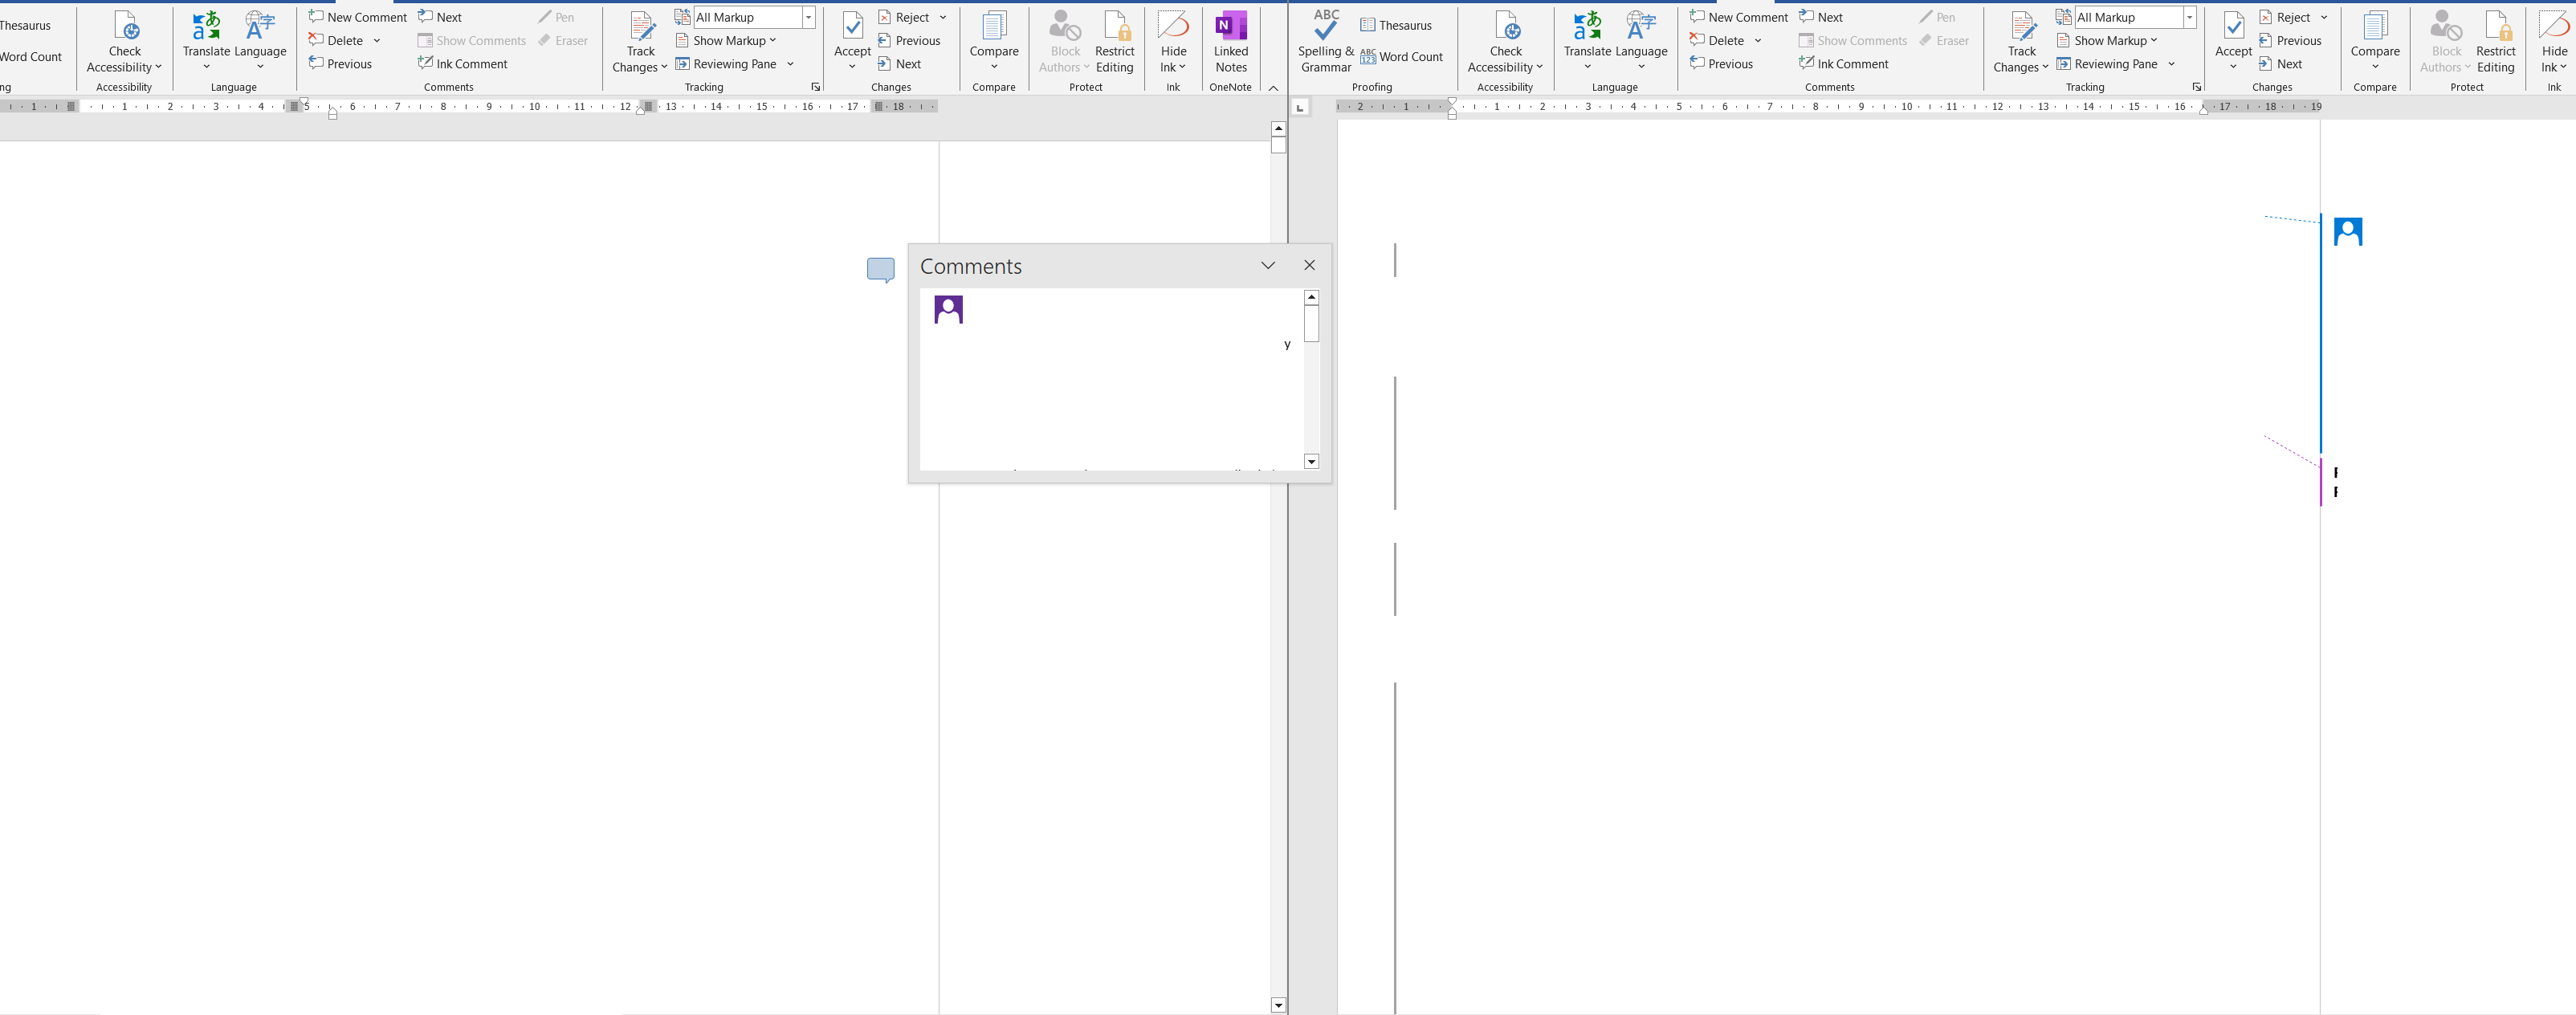Click Comments pane scroll down arrow
Viewport: 2576px width, 1015px height.
tap(1311, 461)
